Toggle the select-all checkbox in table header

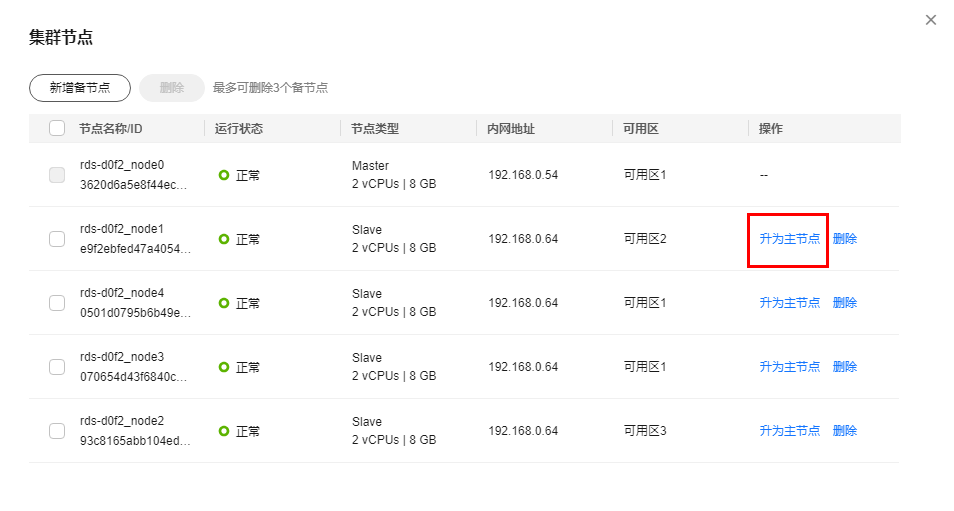(x=57, y=128)
